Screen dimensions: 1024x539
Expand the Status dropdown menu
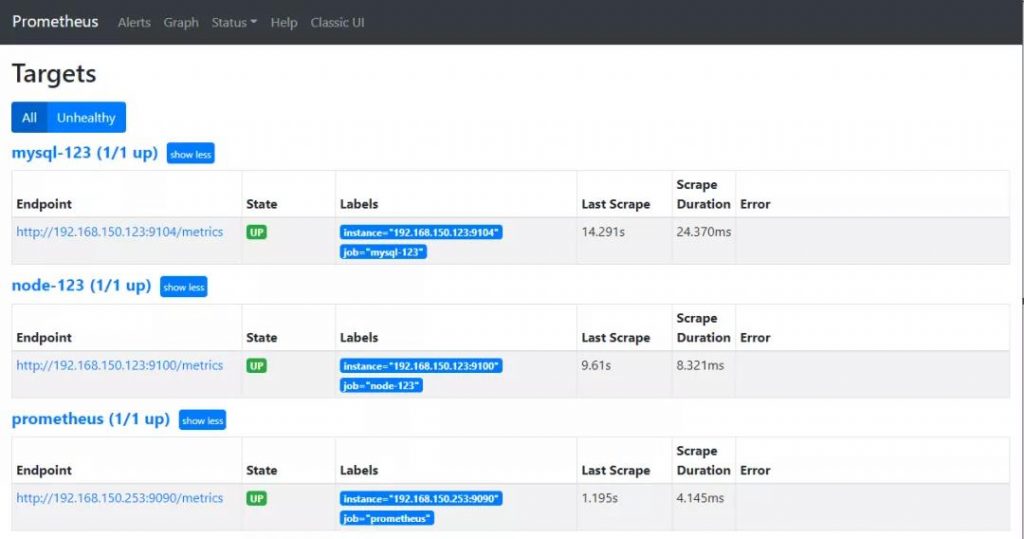click(234, 22)
